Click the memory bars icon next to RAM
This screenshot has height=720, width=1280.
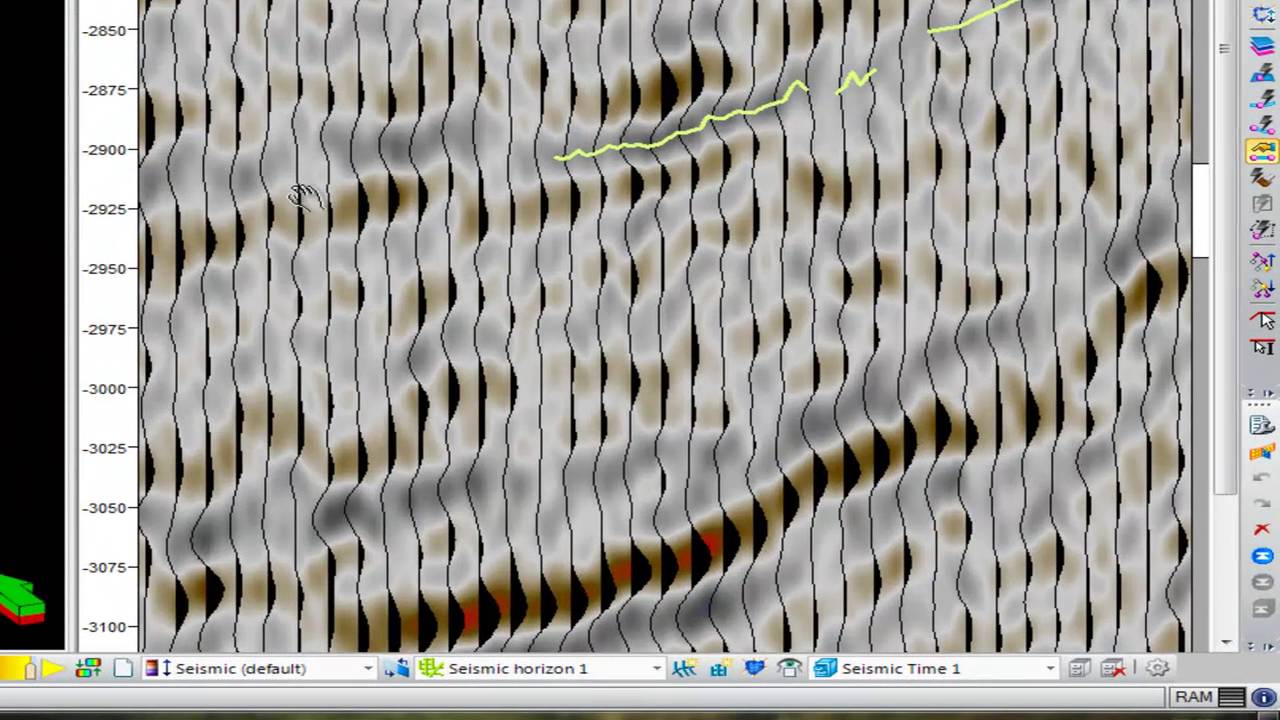coord(1232,697)
